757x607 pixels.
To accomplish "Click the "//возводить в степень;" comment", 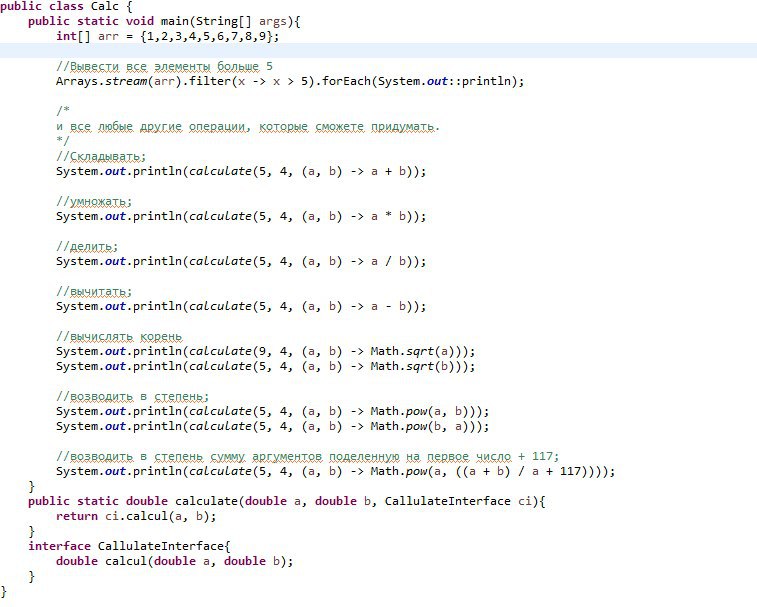I will 133,396.
